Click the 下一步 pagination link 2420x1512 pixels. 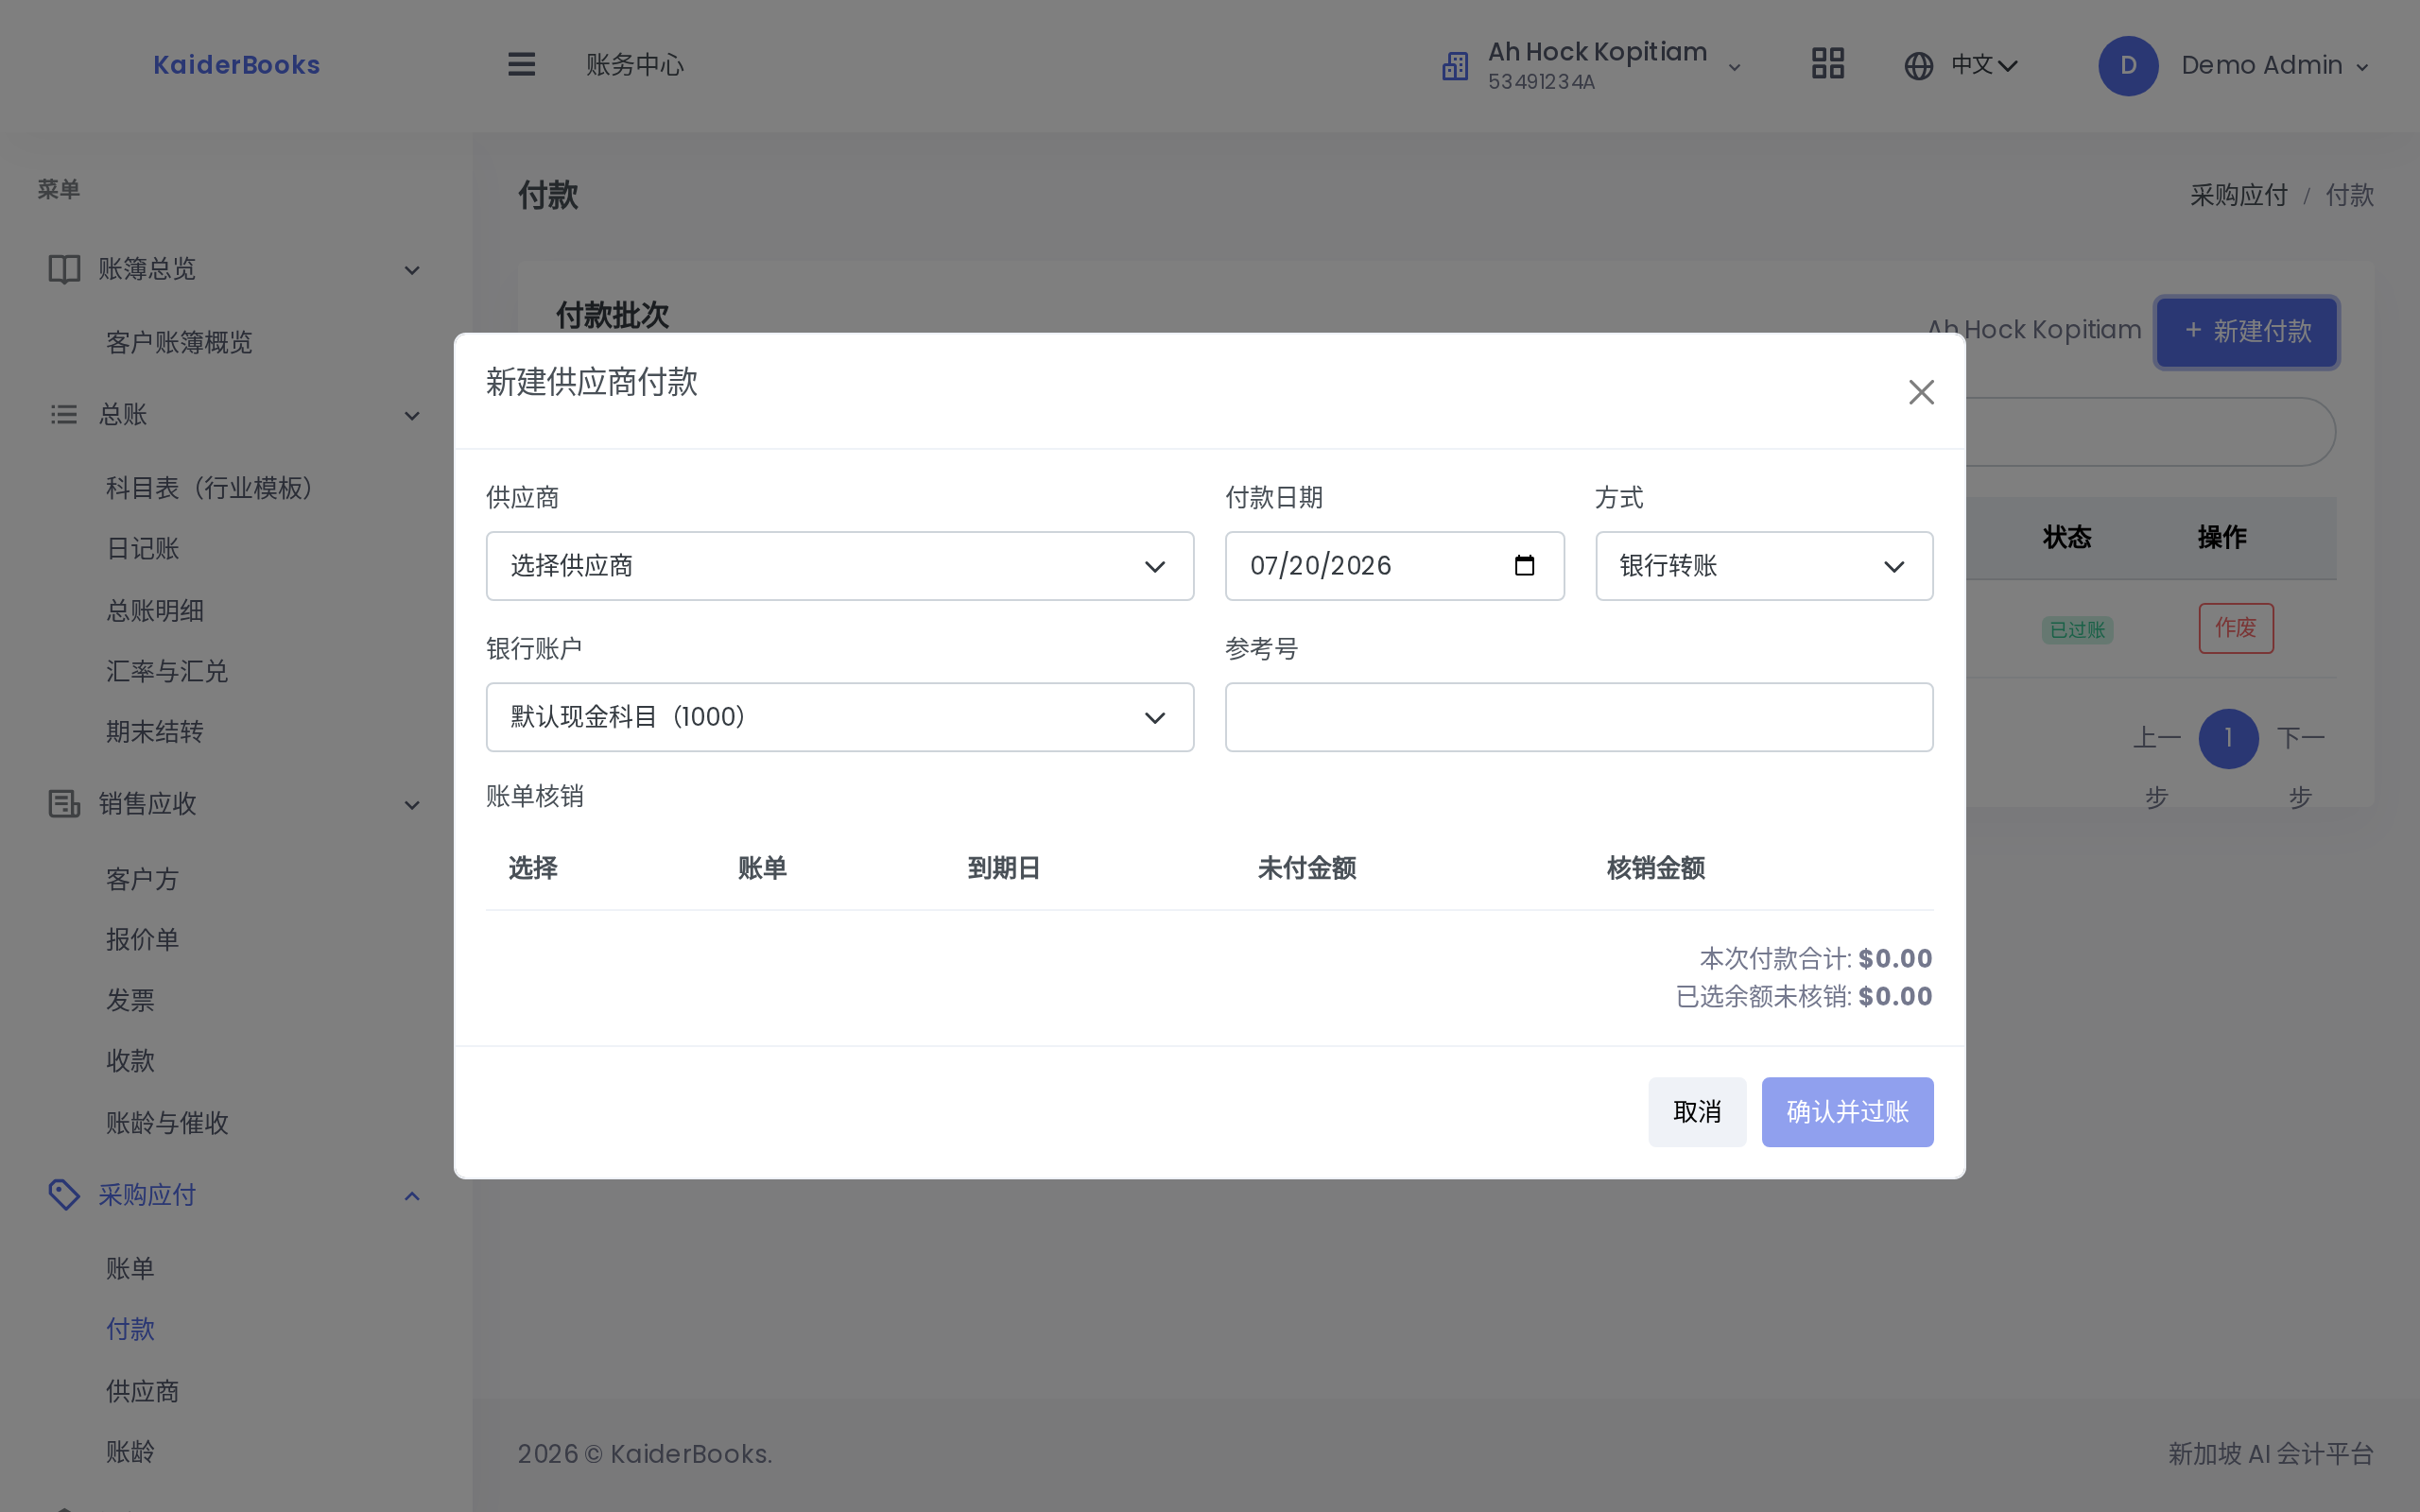tap(2300, 767)
